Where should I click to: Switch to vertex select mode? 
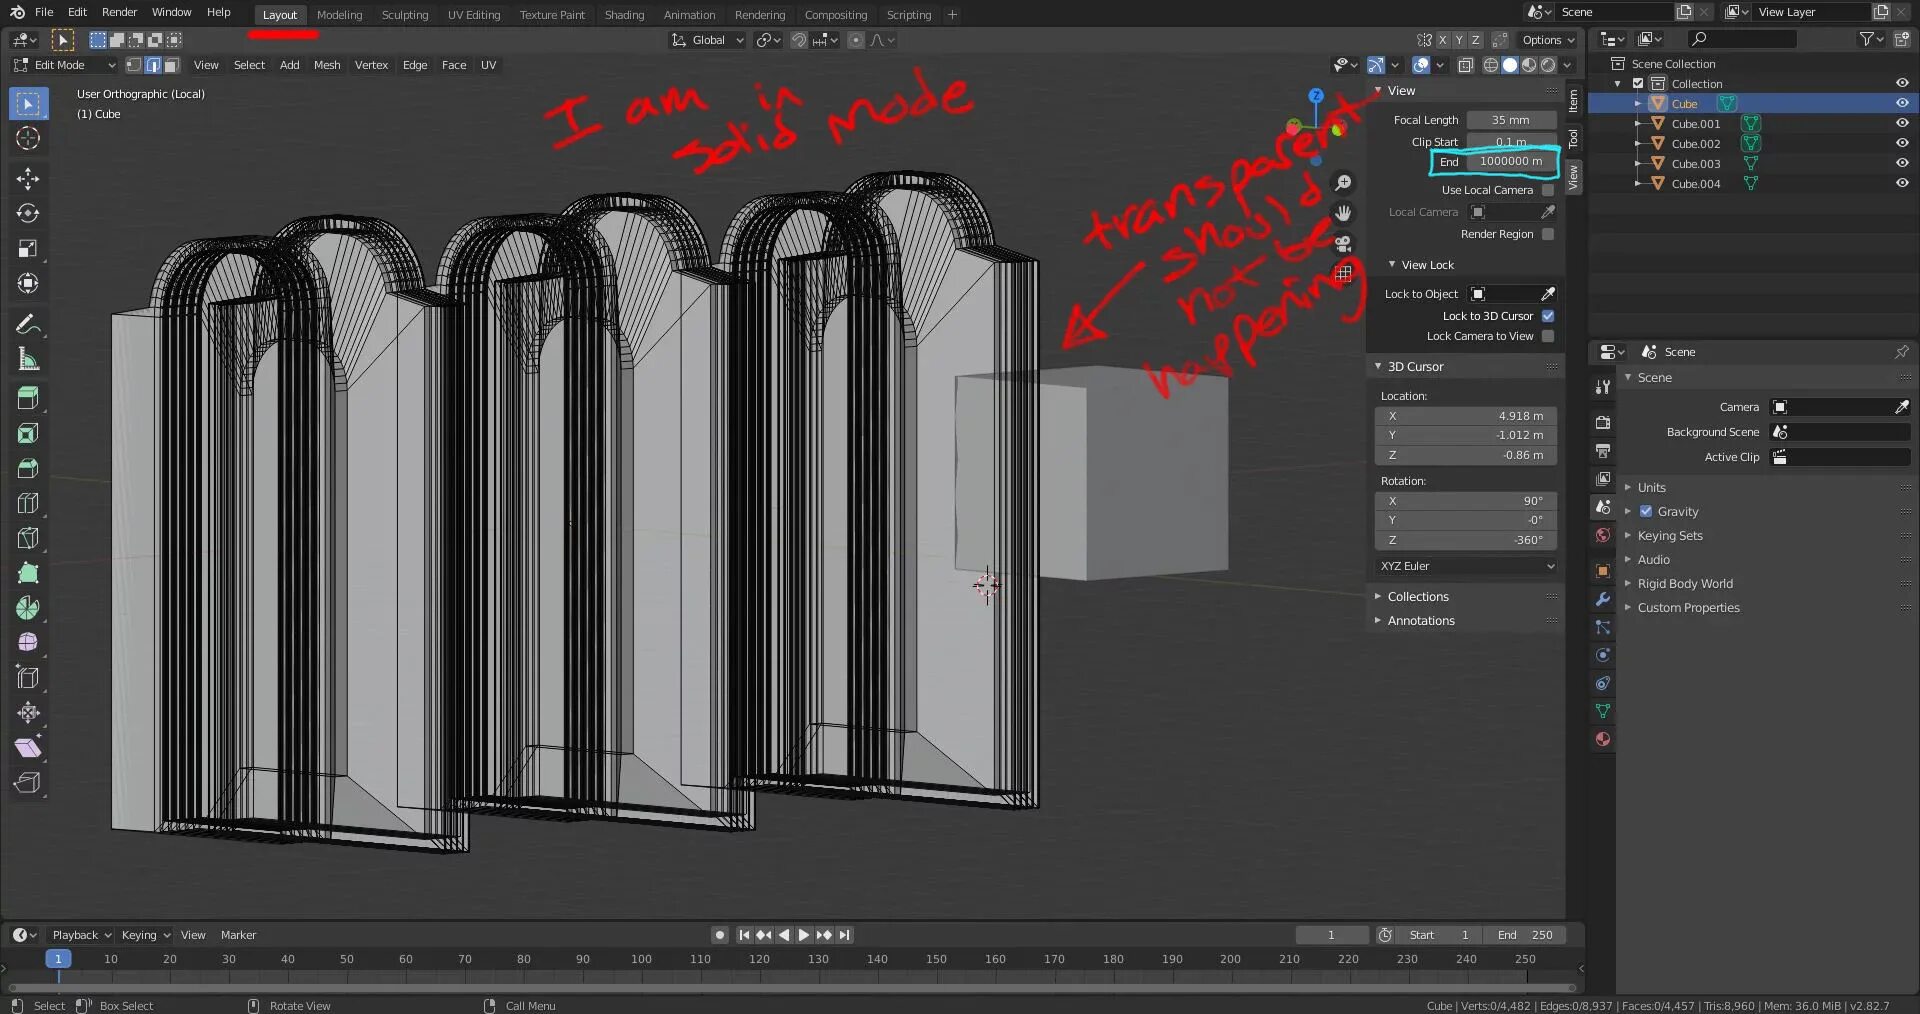[134, 65]
